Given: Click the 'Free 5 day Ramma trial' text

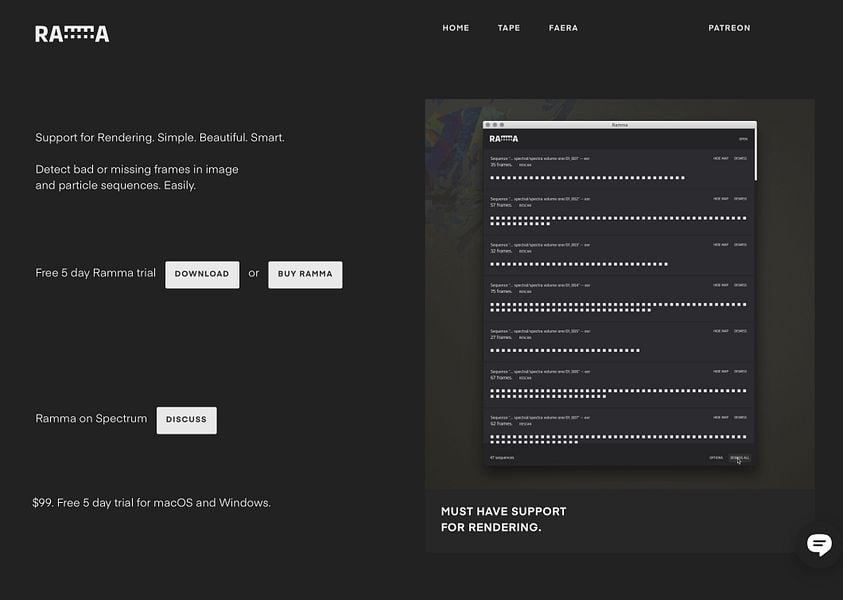Looking at the screenshot, I should click(x=95, y=273).
